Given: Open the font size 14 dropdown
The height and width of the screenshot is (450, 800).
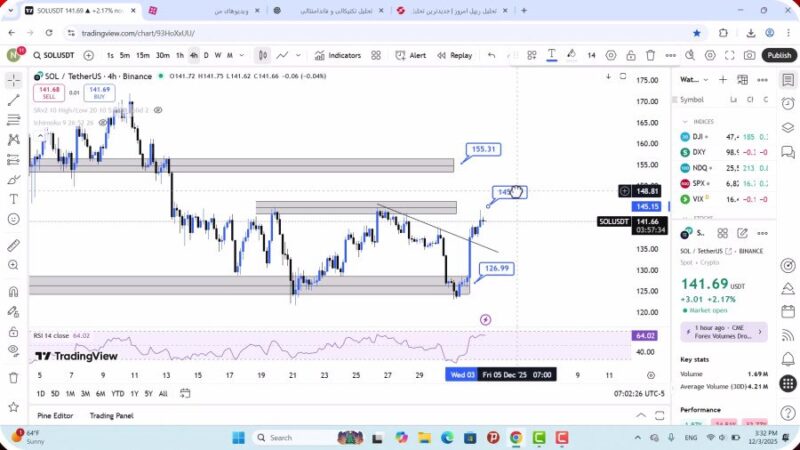Looking at the screenshot, I should point(591,55).
